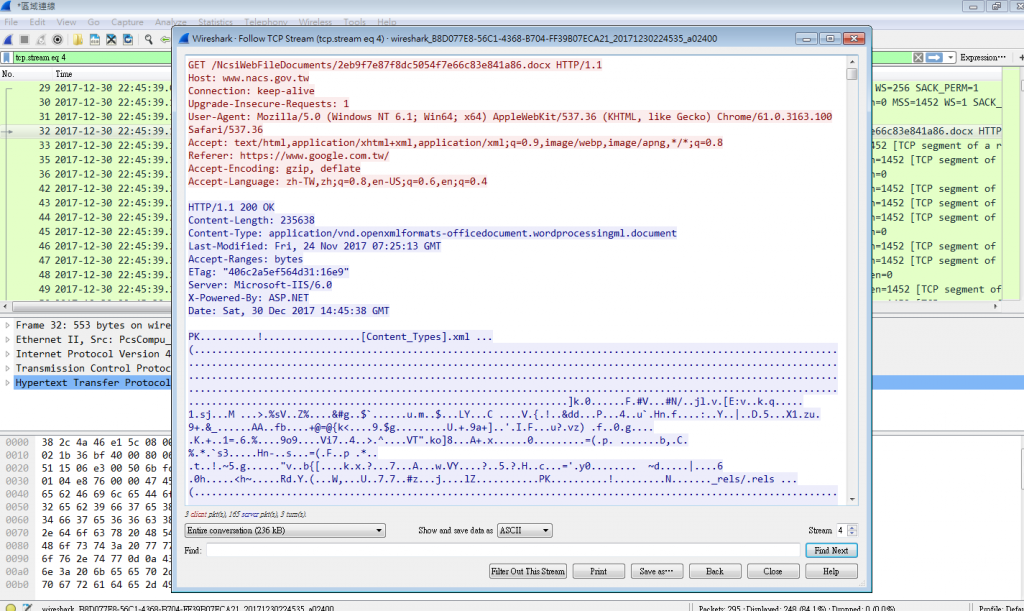Select packet row number 36
Viewport: 1024px width, 611px height.
coord(86,174)
